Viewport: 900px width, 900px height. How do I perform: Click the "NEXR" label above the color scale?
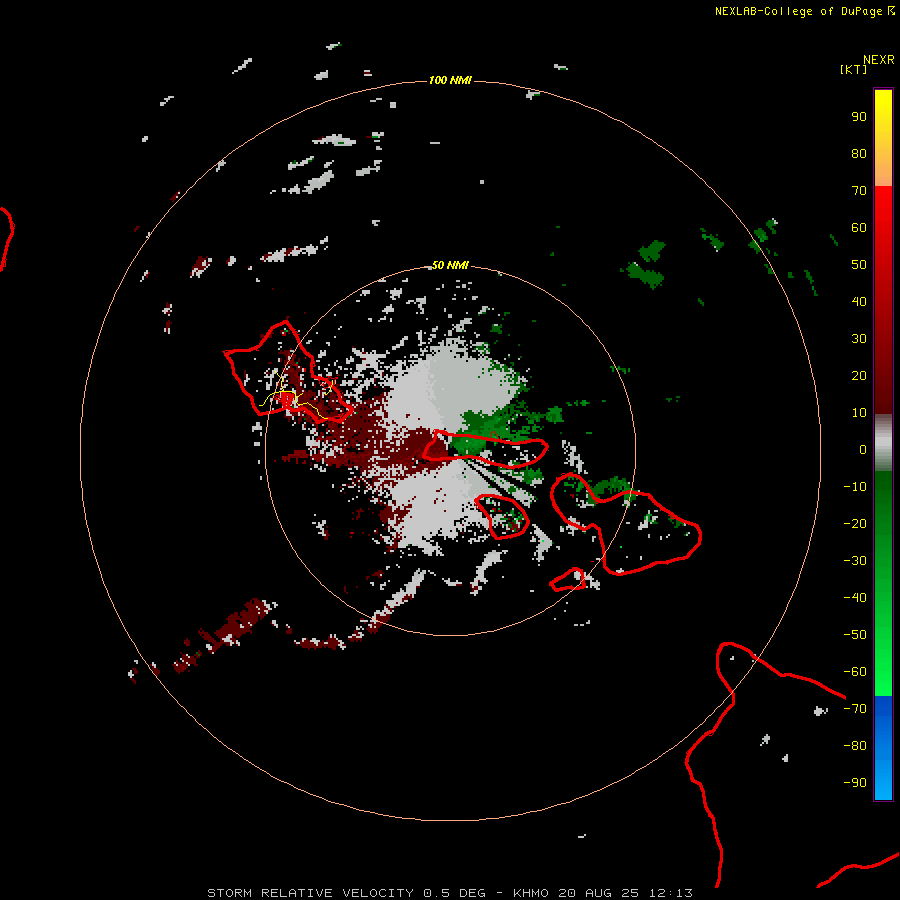878,60
